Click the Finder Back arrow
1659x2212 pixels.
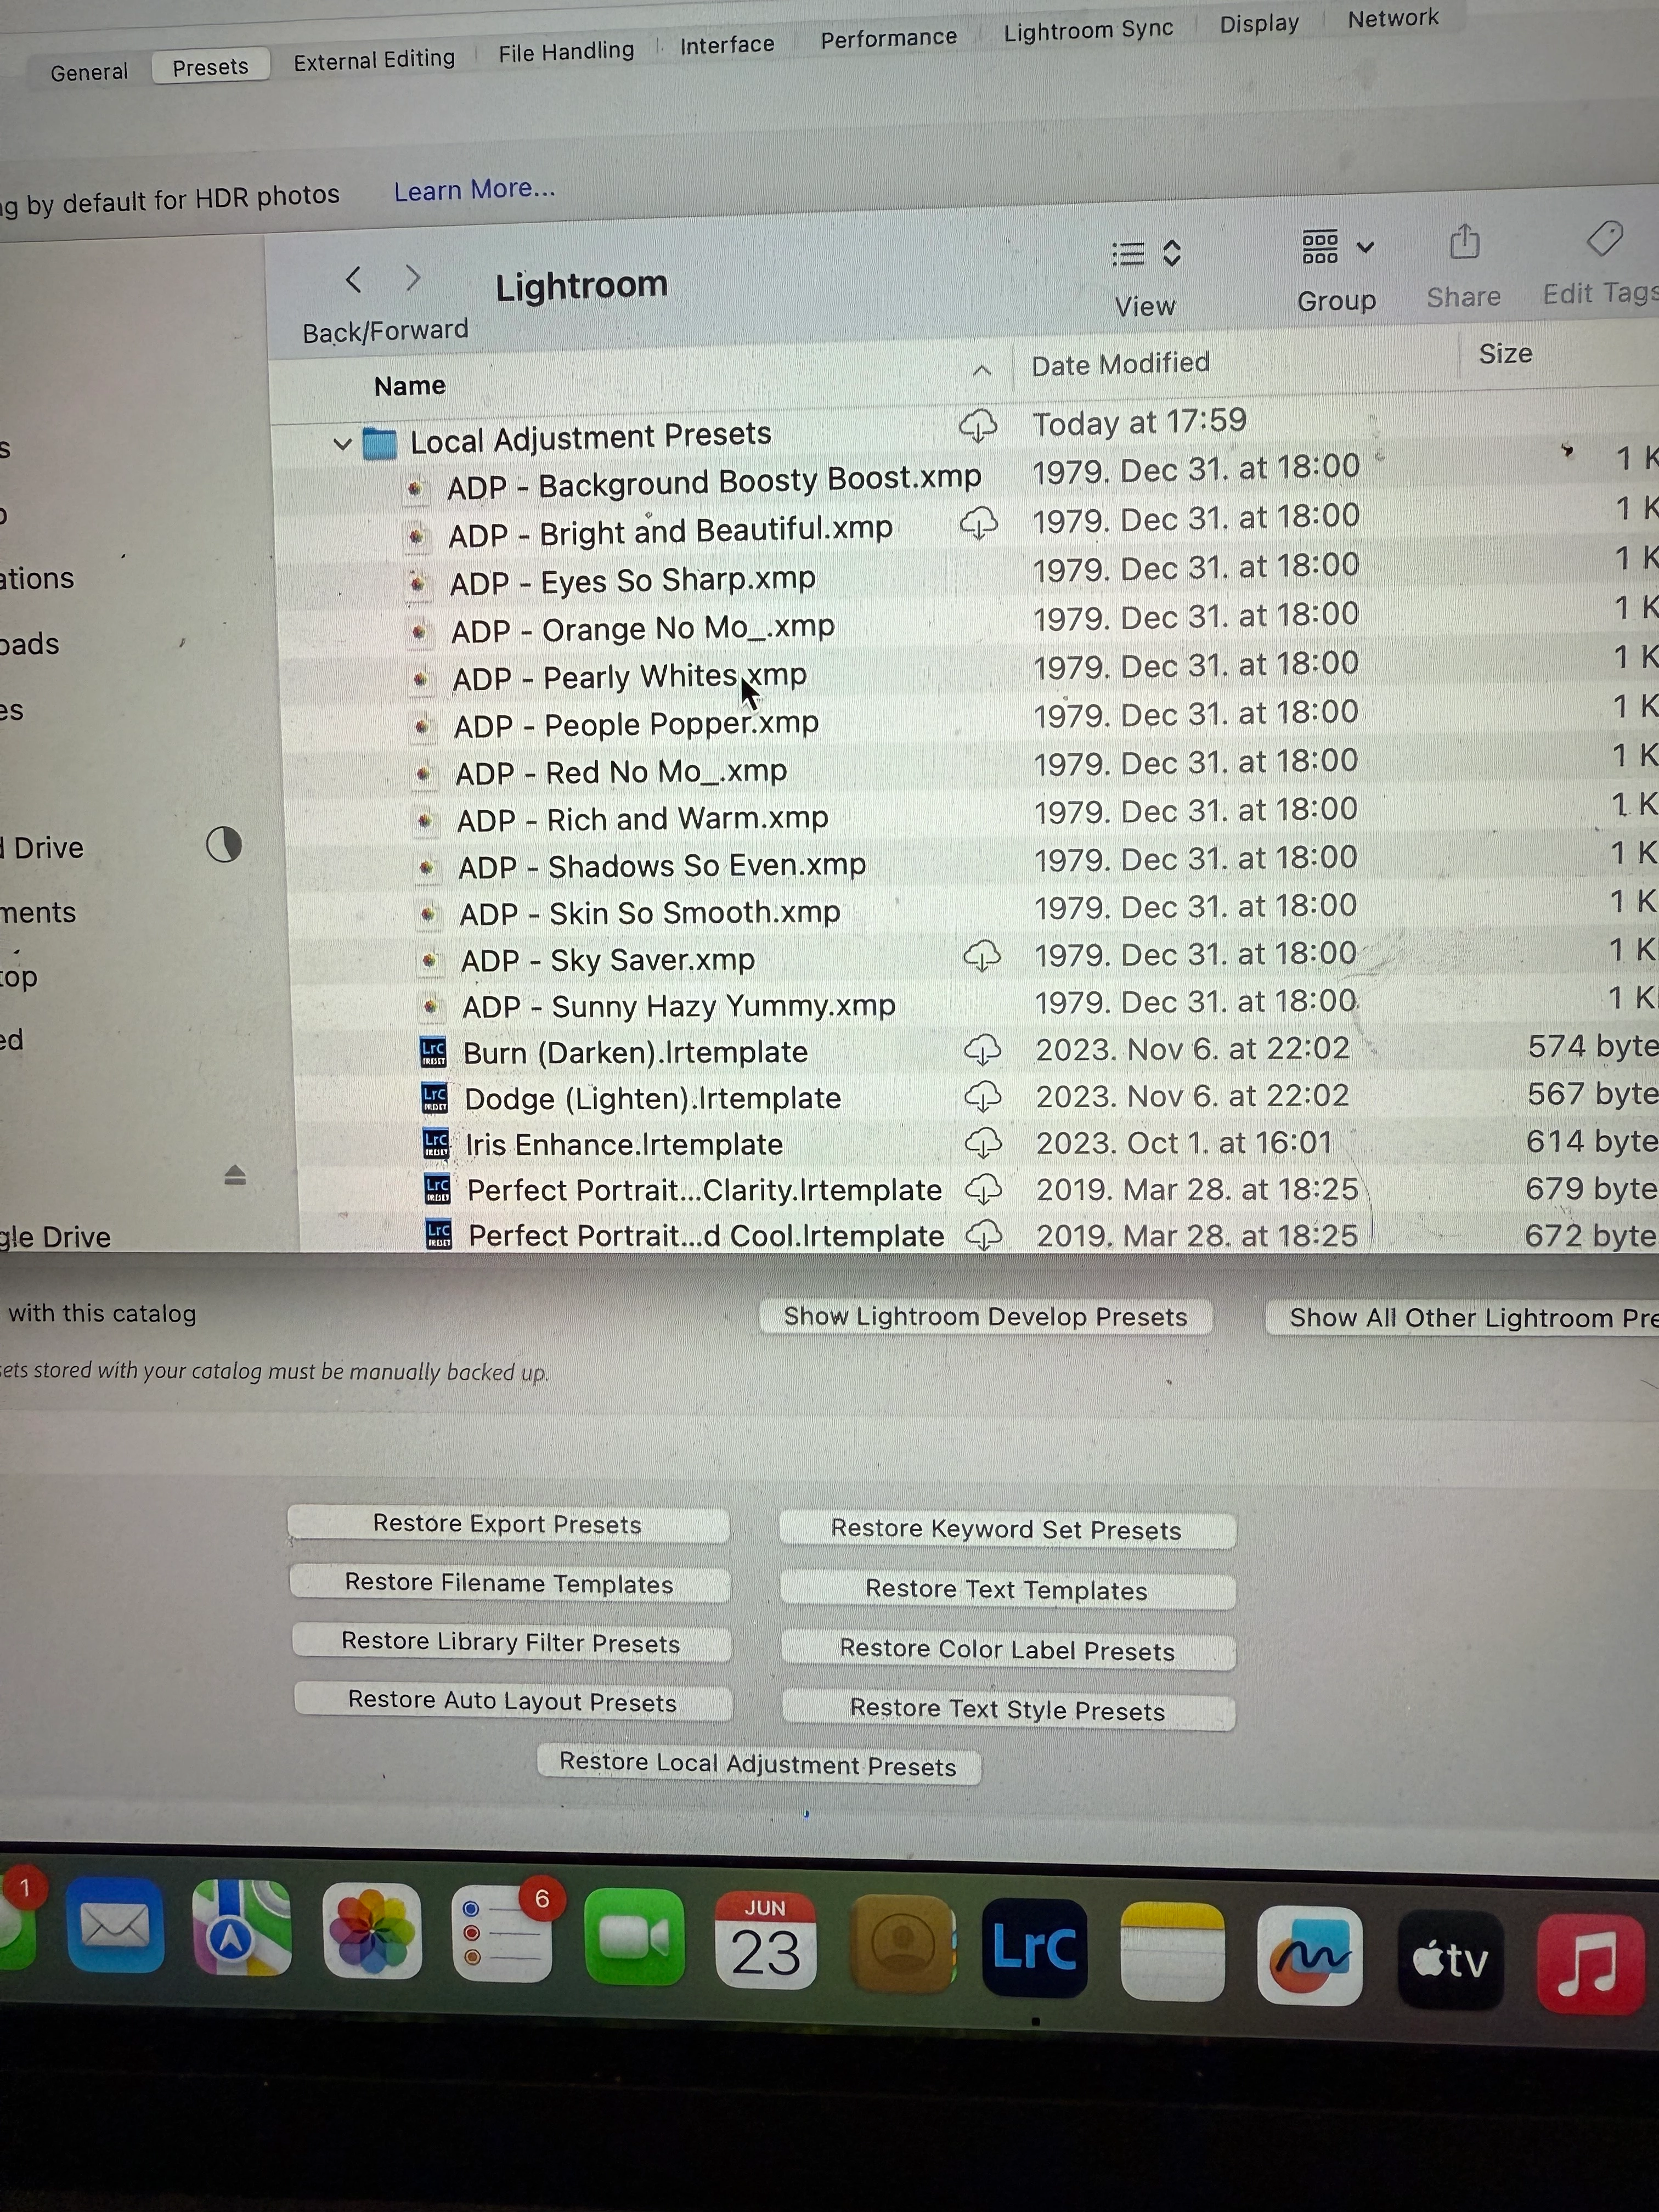coord(353,279)
